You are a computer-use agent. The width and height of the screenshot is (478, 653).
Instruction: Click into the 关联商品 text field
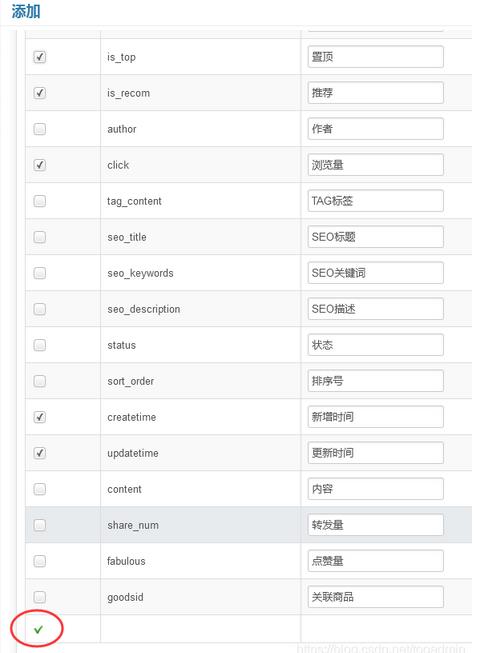coord(376,597)
